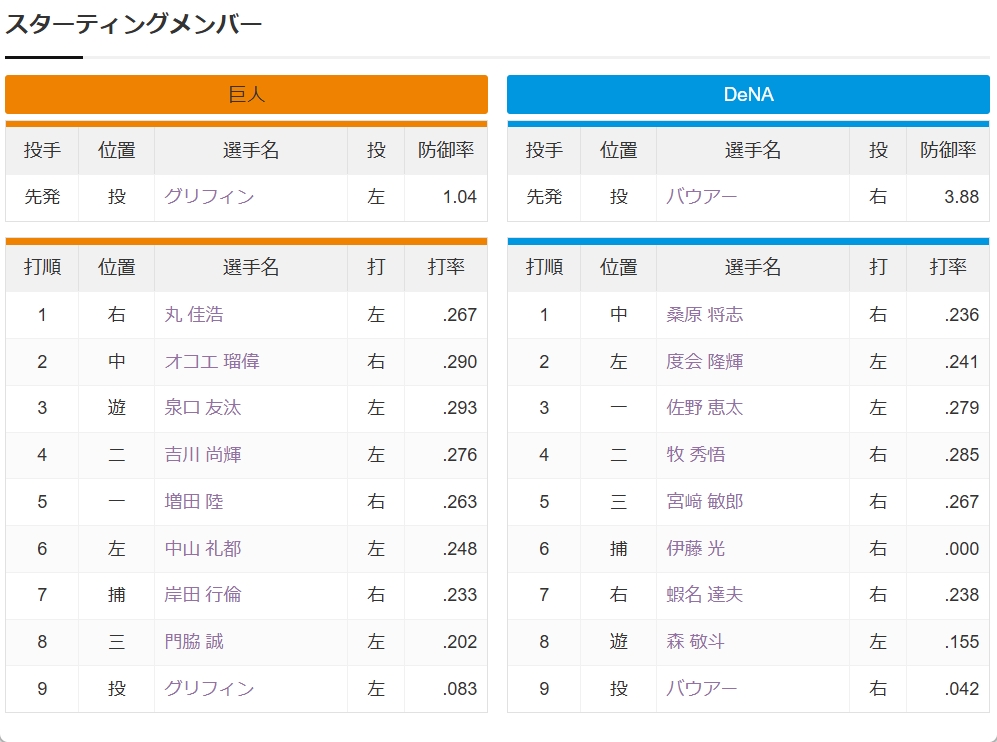
Task: Select batting average .241 for 度会
Action: click(x=961, y=362)
